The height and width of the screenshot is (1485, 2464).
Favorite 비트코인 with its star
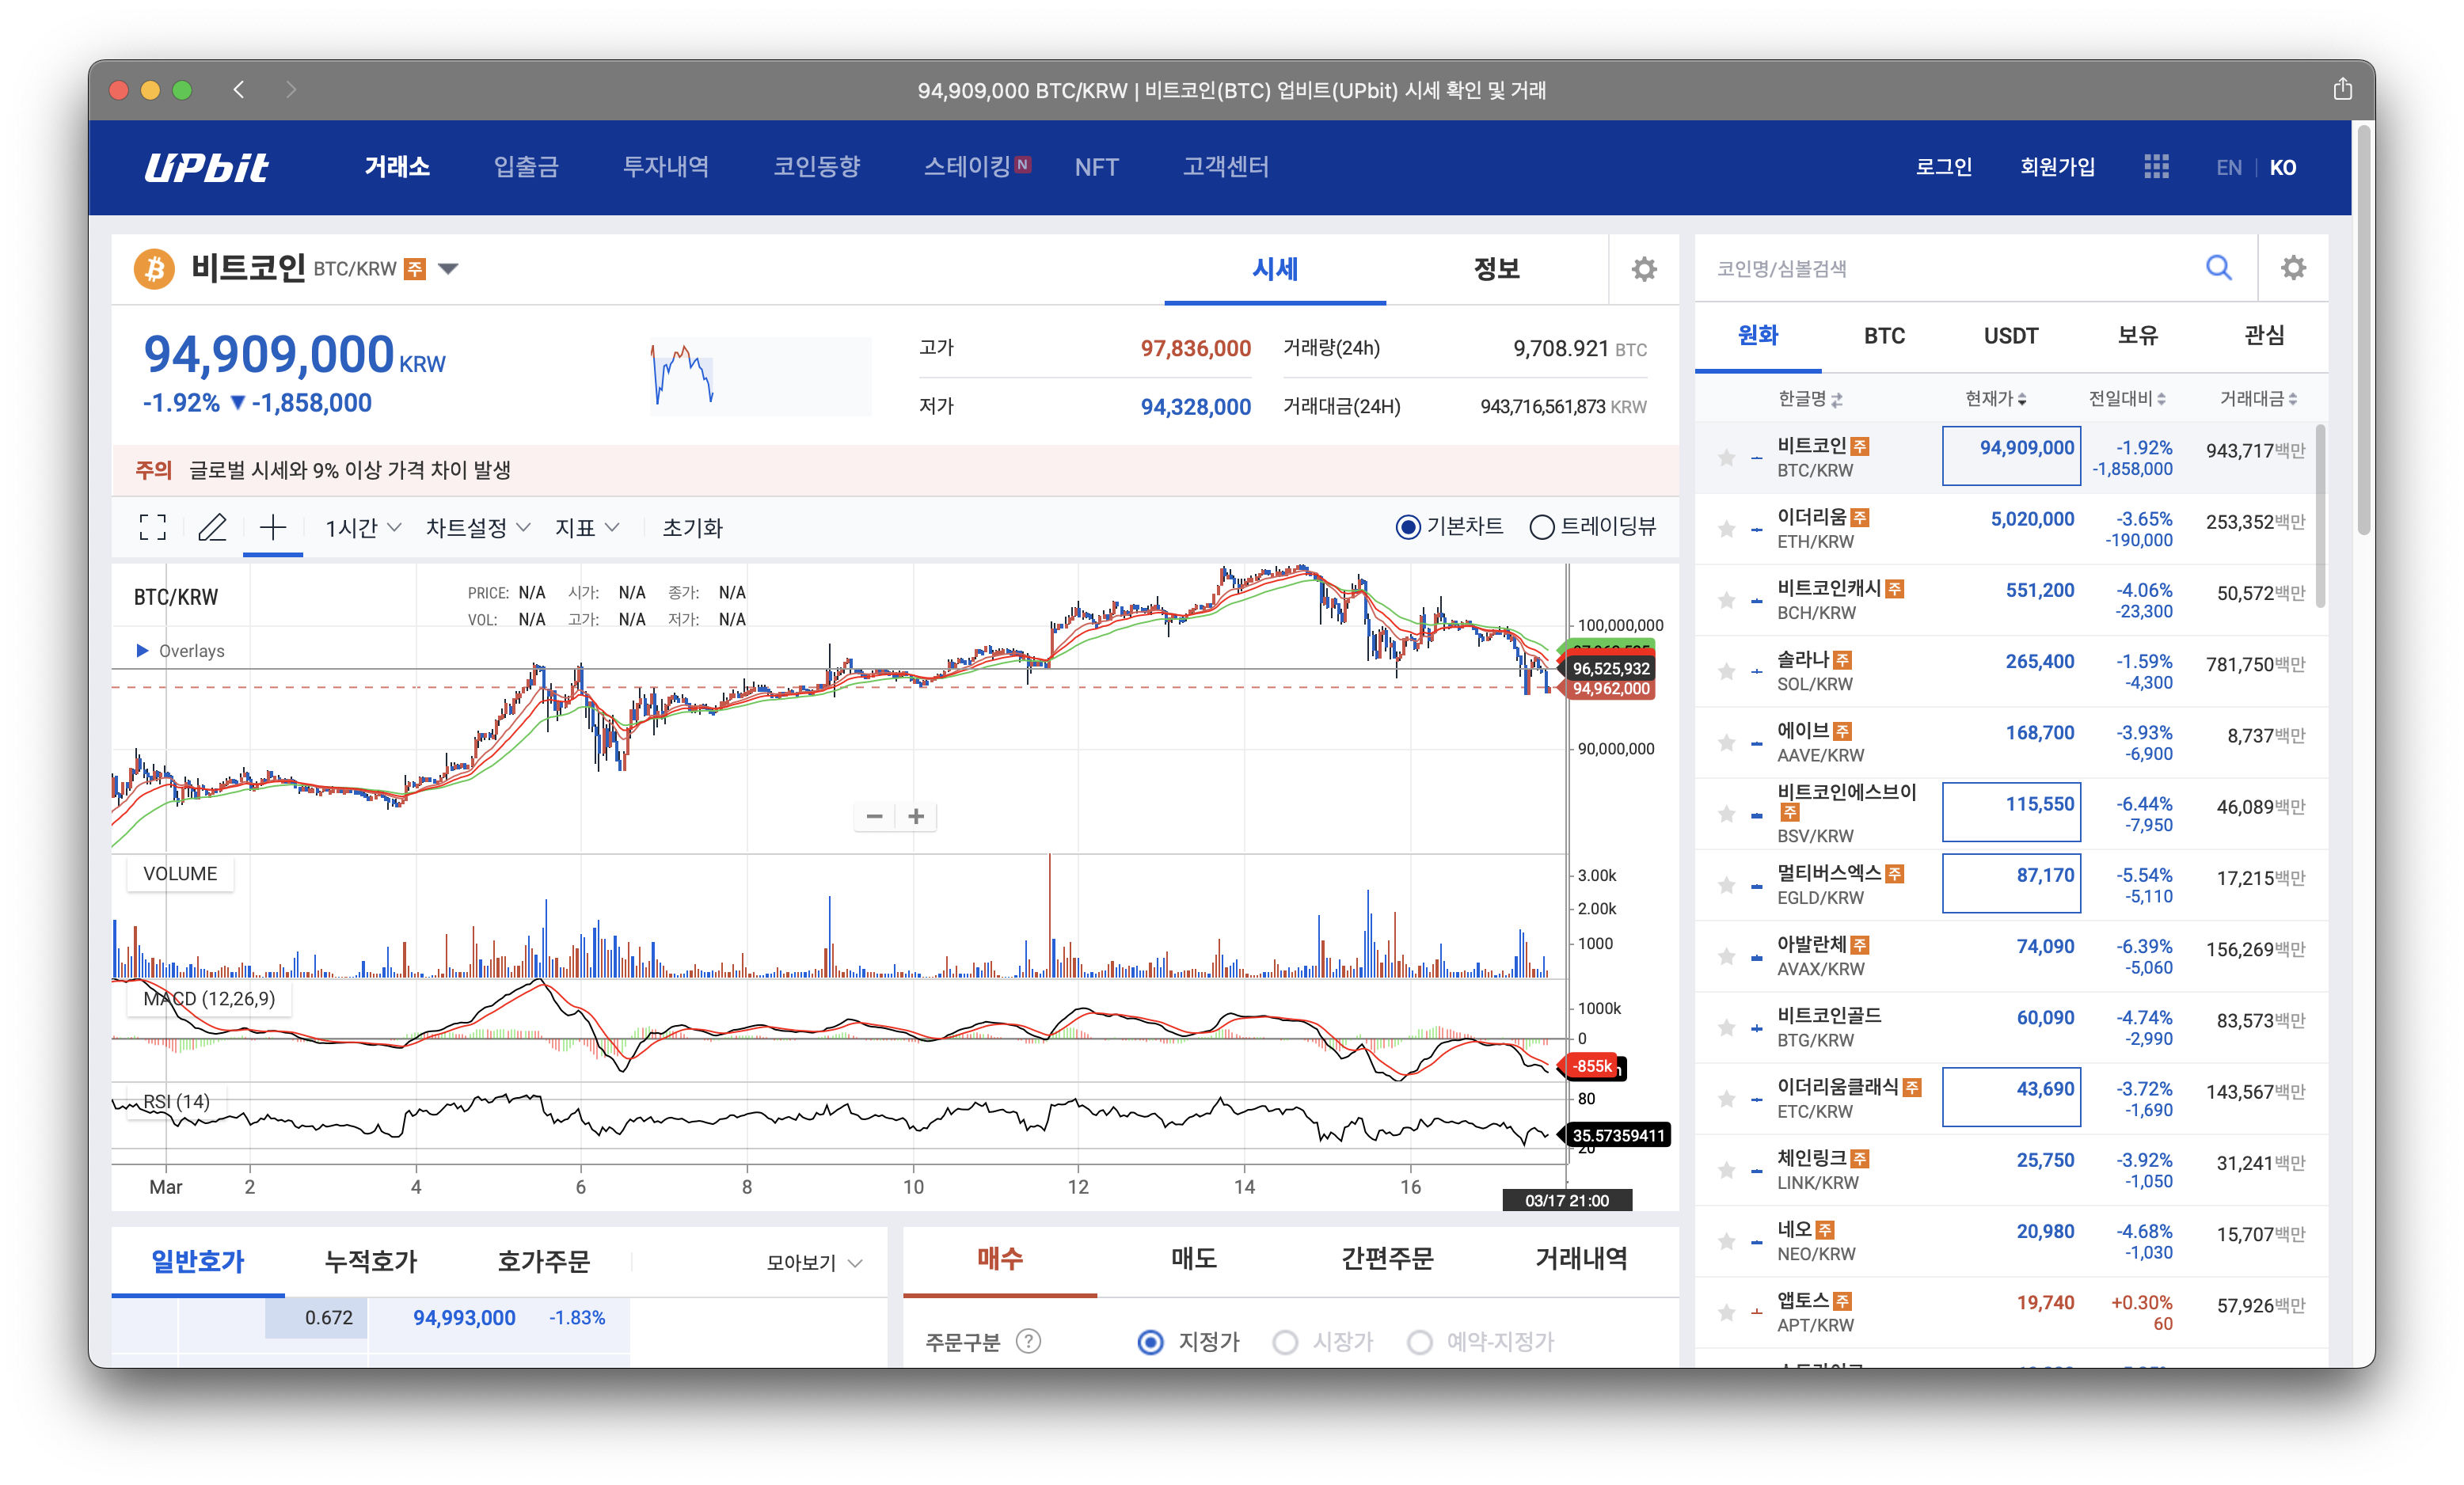(x=1726, y=458)
